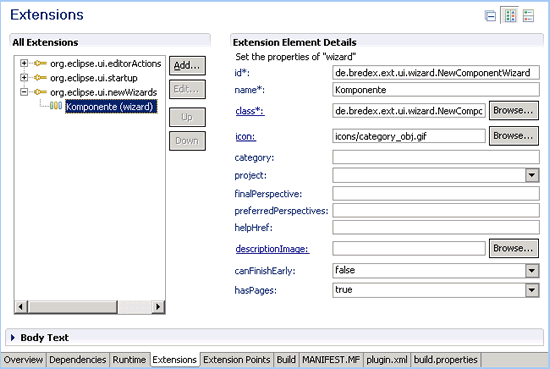This screenshot has height=369, width=550.
Task: Expand the org.eclipse.ui.editorActions tree node
Action: (x=24, y=63)
